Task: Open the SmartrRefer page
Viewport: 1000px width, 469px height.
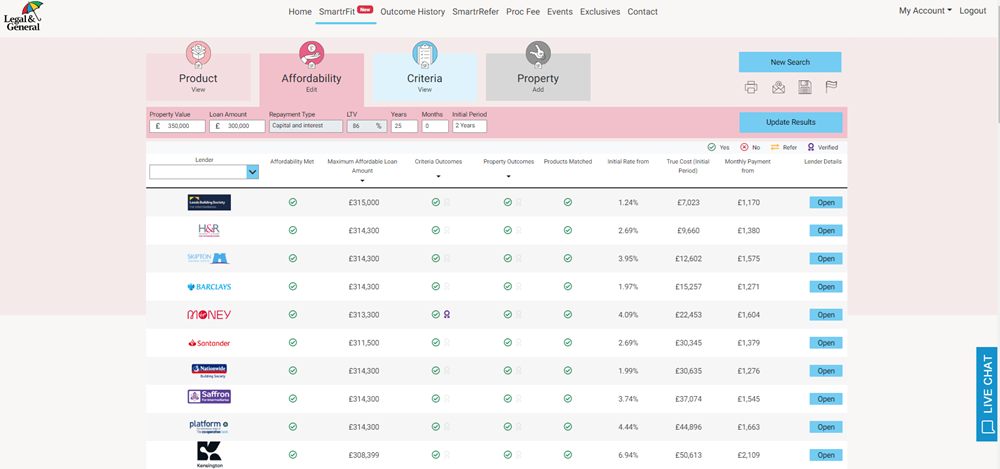Action: (476, 11)
